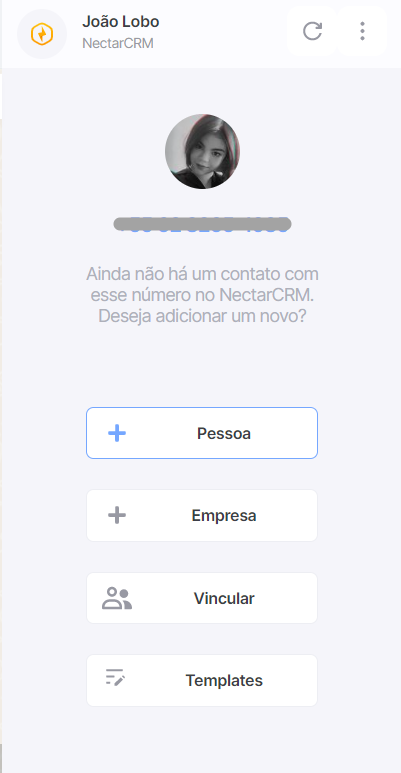The height and width of the screenshot is (773, 401).
Task: Open the Templates option
Action: click(202, 680)
